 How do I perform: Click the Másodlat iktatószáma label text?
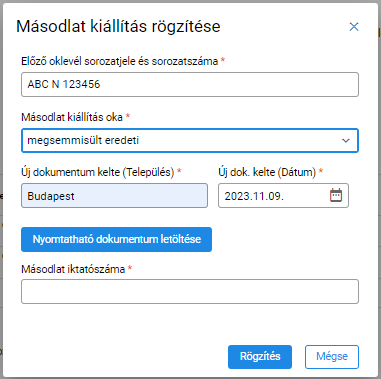(73, 269)
